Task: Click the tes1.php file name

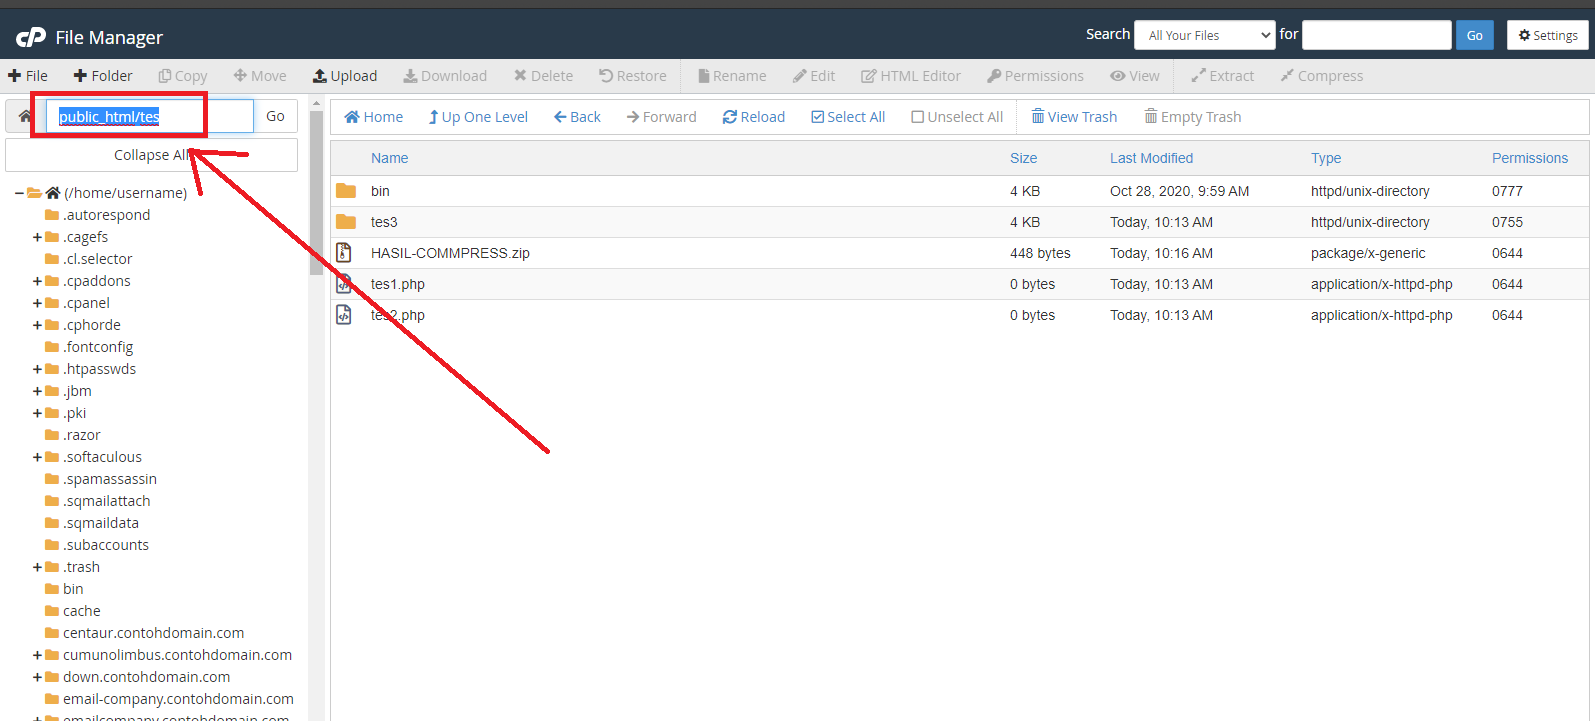Action: pos(398,284)
